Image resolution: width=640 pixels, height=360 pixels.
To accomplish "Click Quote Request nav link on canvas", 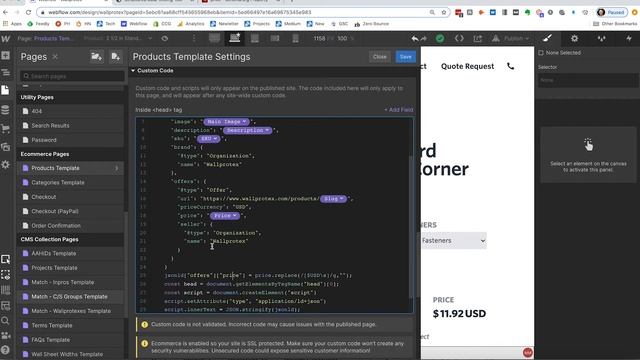I will click(x=467, y=66).
